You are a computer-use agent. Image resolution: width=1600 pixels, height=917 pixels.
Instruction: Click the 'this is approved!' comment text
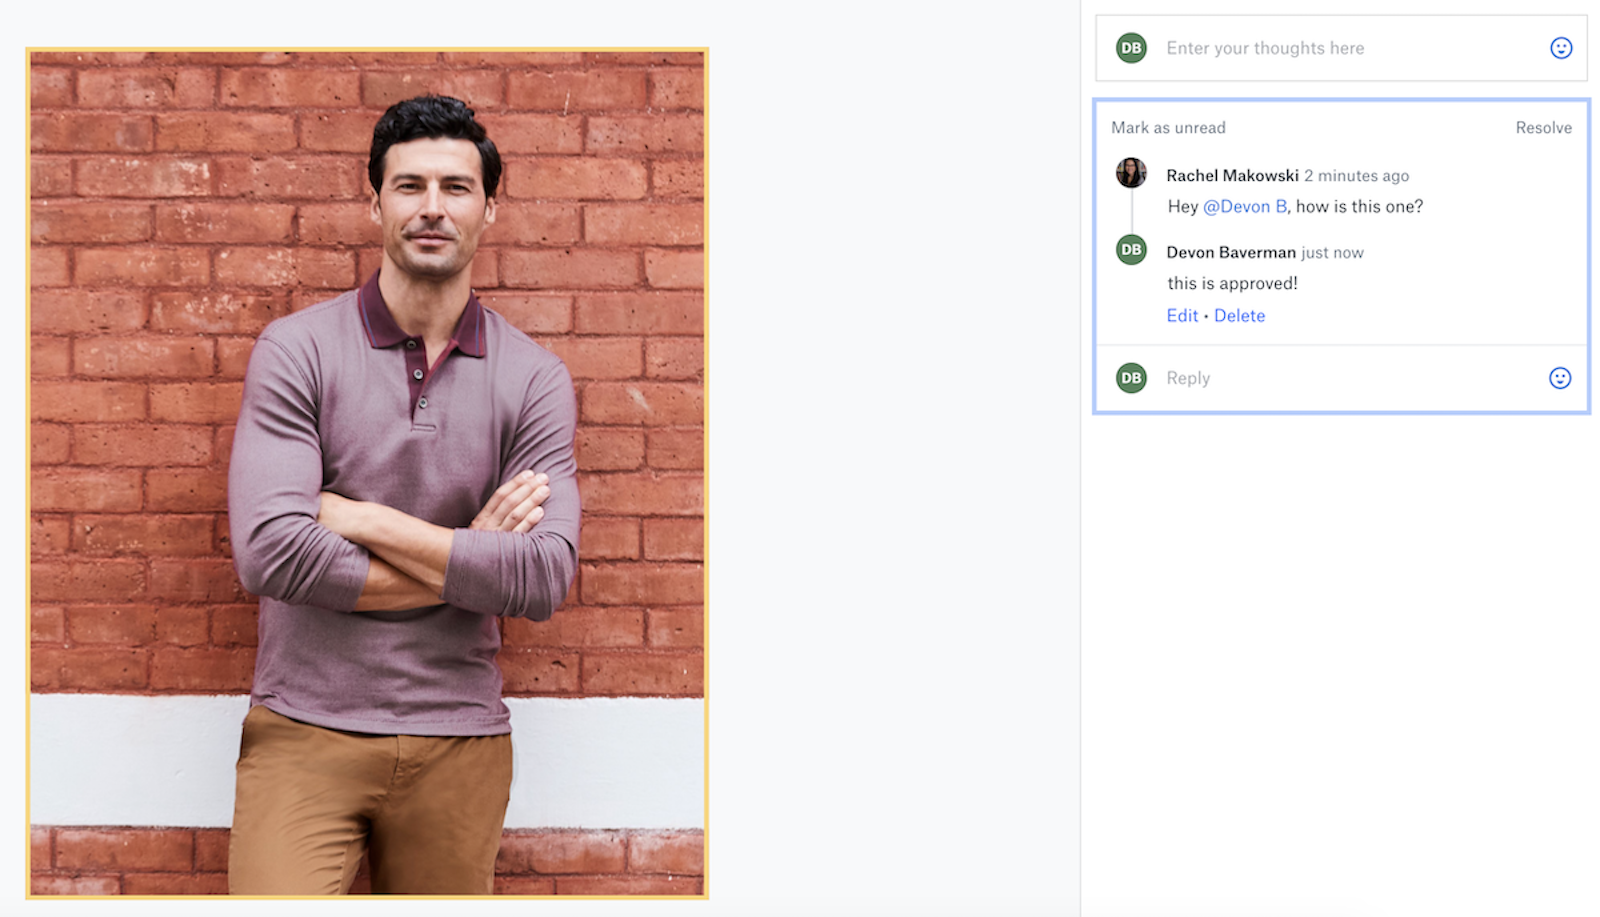pyautogui.click(x=1232, y=284)
